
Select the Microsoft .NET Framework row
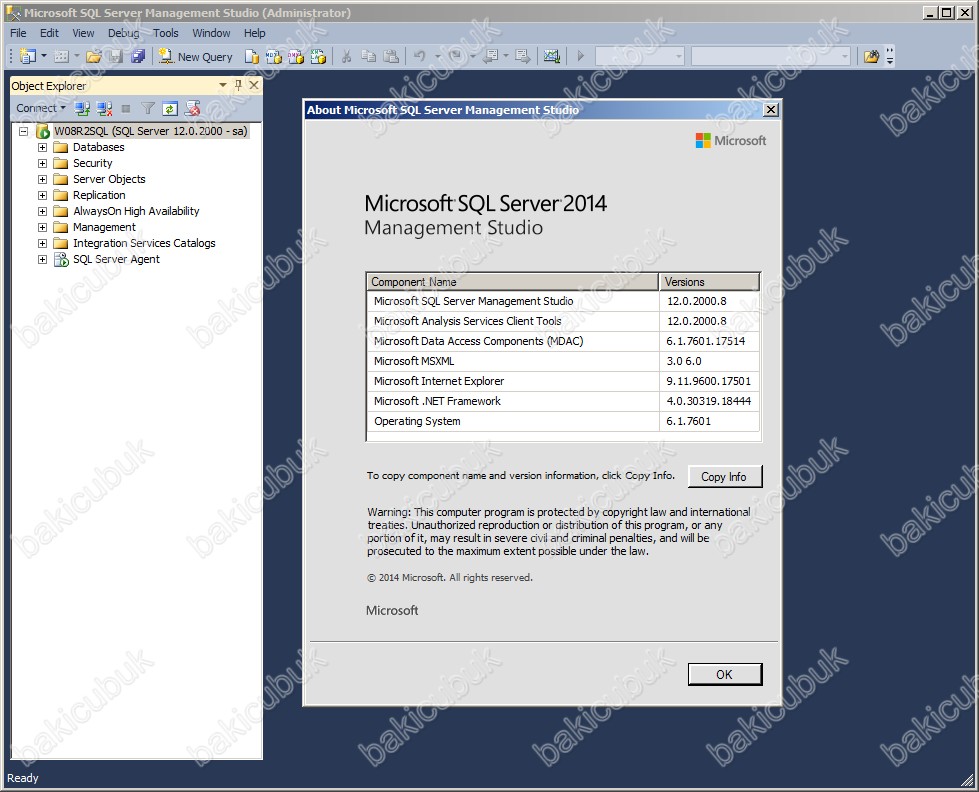(x=563, y=401)
